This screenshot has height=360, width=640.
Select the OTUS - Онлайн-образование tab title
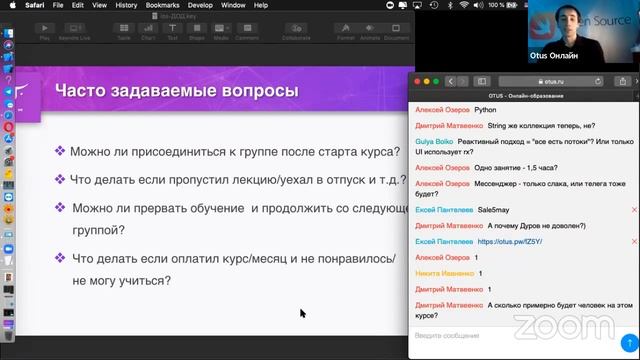click(526, 96)
